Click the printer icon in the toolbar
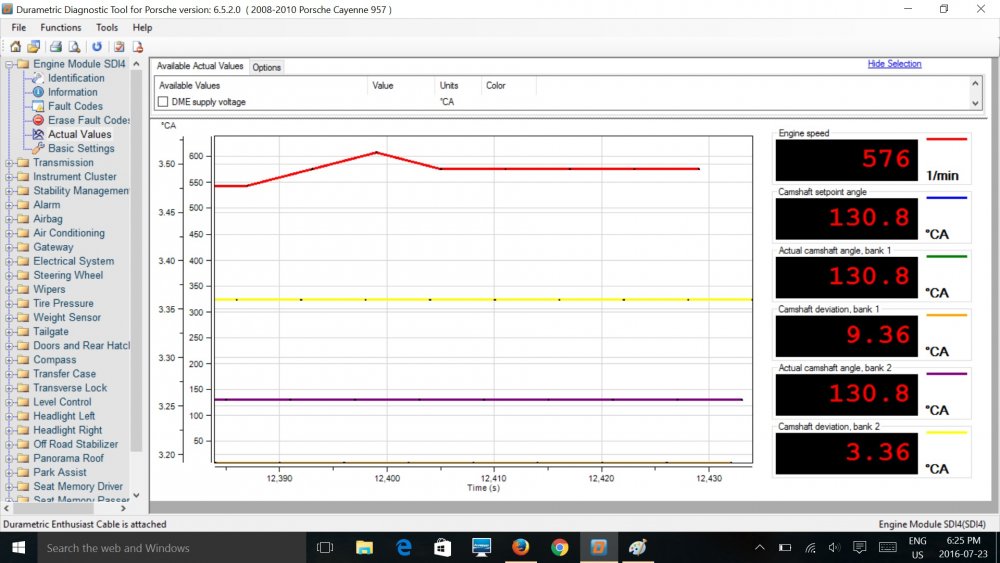This screenshot has width=1000, height=563. coord(56,46)
